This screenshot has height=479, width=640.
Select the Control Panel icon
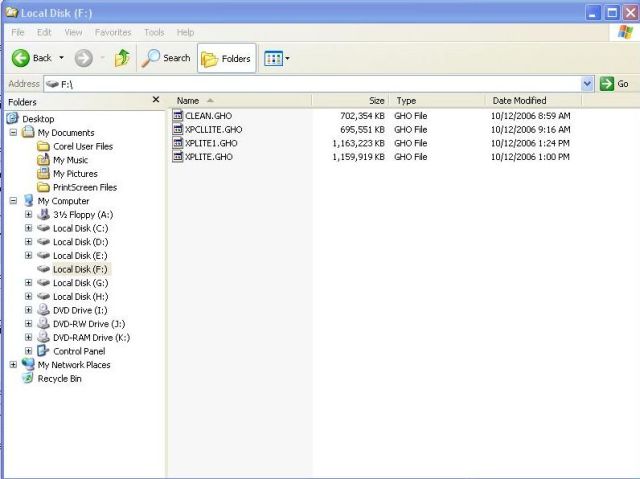tap(43, 351)
